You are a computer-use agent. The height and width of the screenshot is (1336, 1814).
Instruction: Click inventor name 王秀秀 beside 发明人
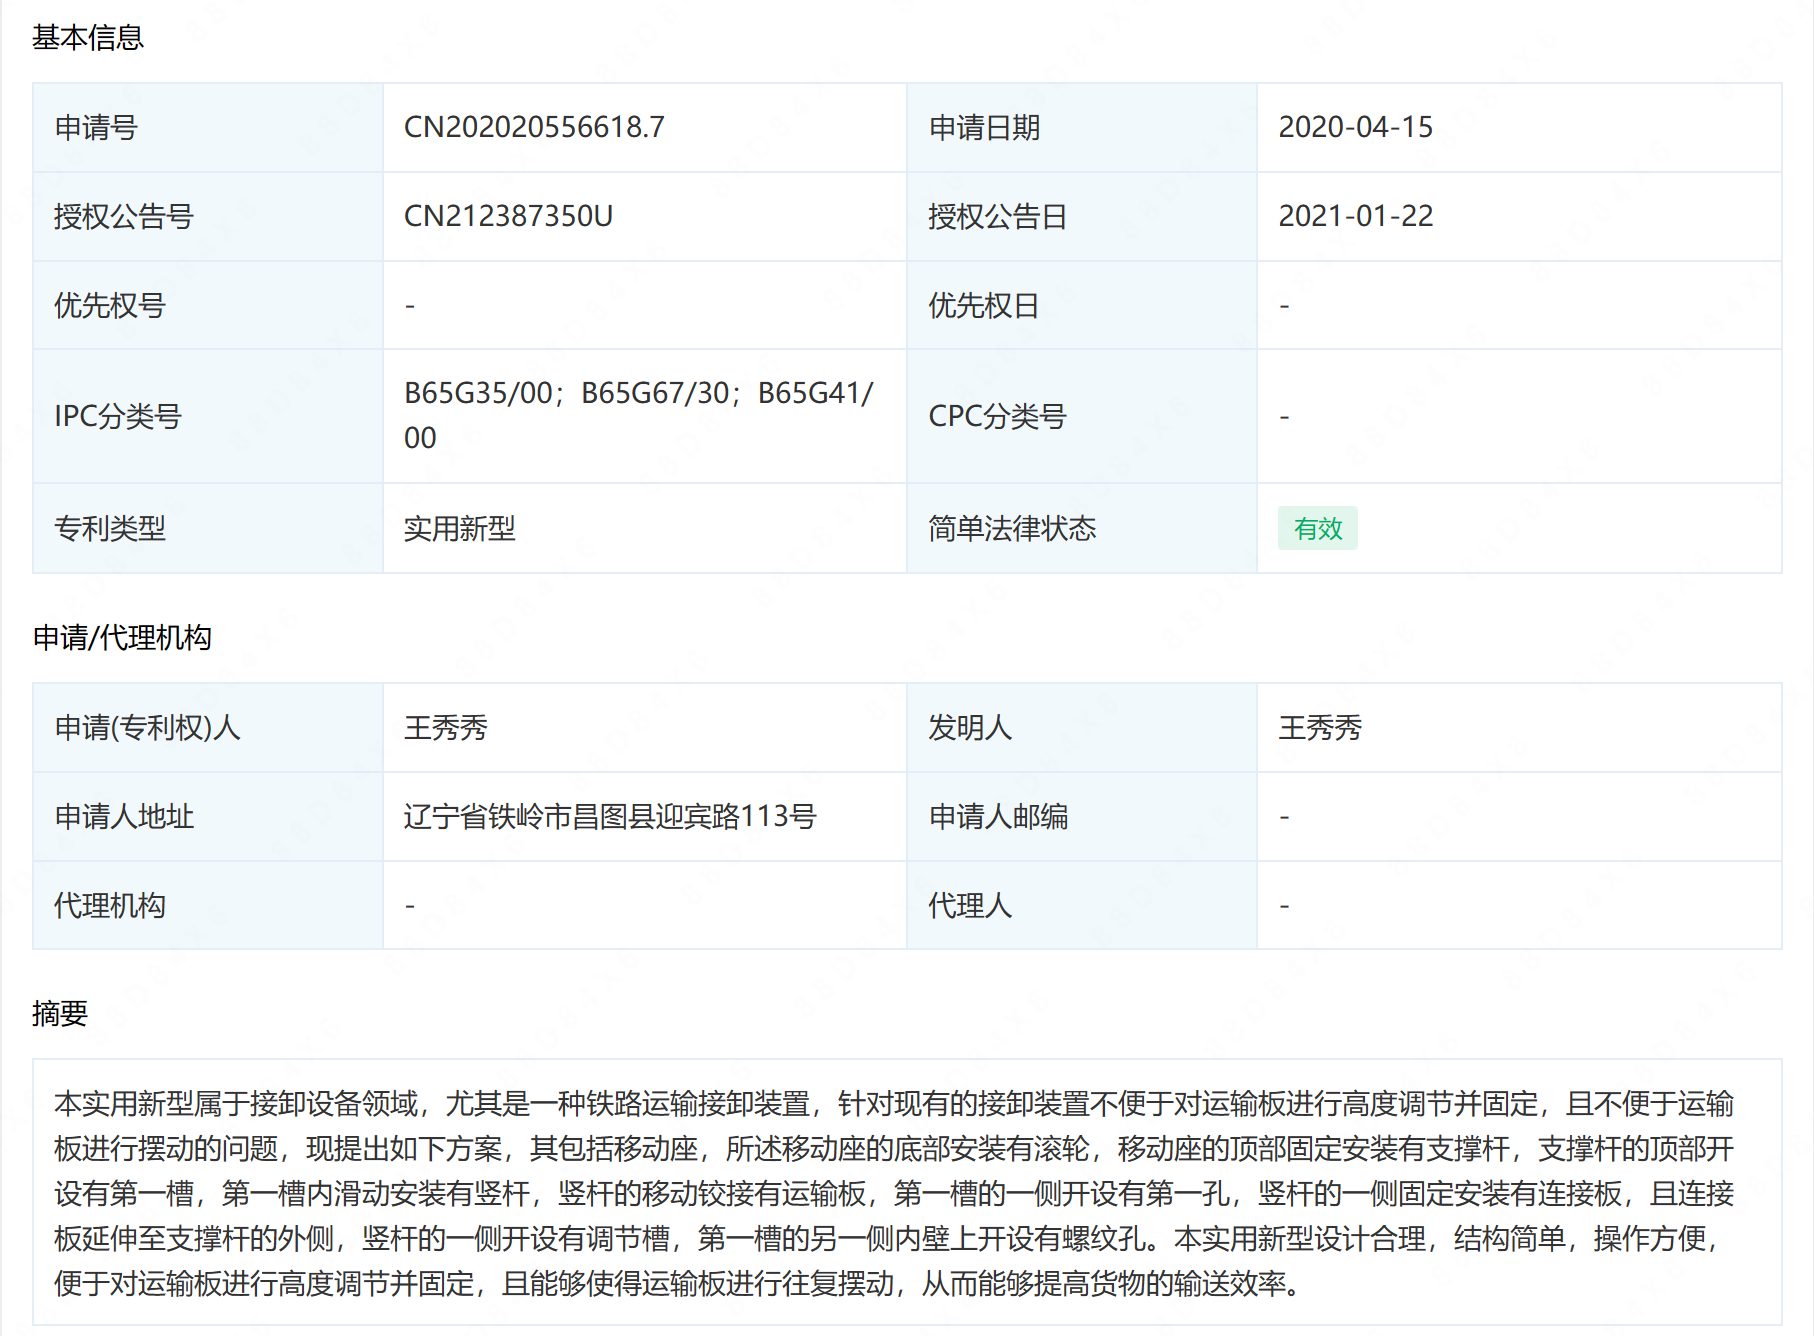pos(1320,727)
